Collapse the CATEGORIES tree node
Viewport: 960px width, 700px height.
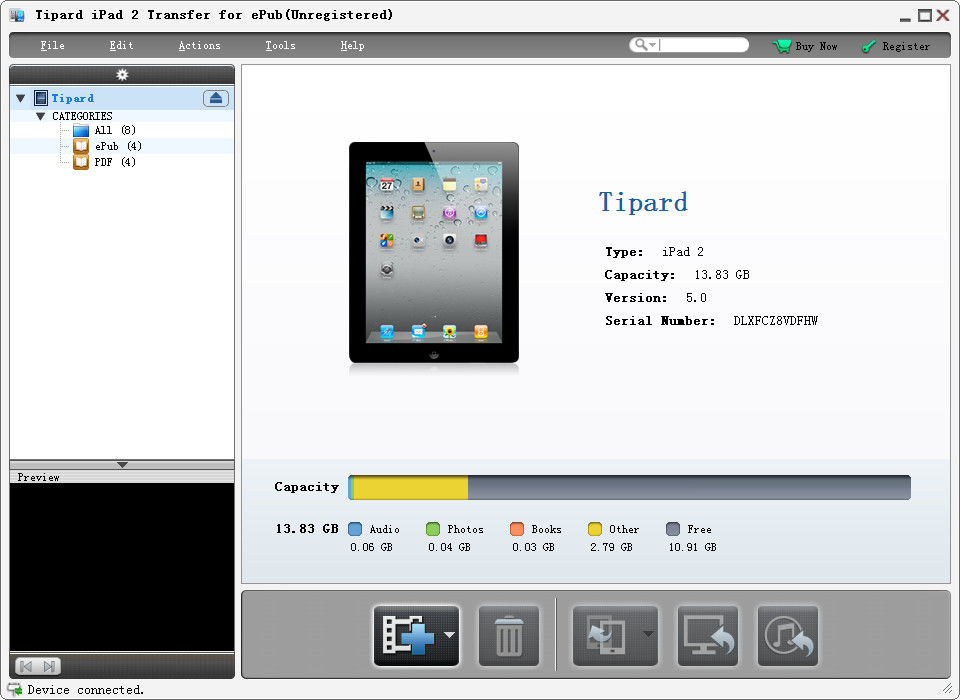40,116
